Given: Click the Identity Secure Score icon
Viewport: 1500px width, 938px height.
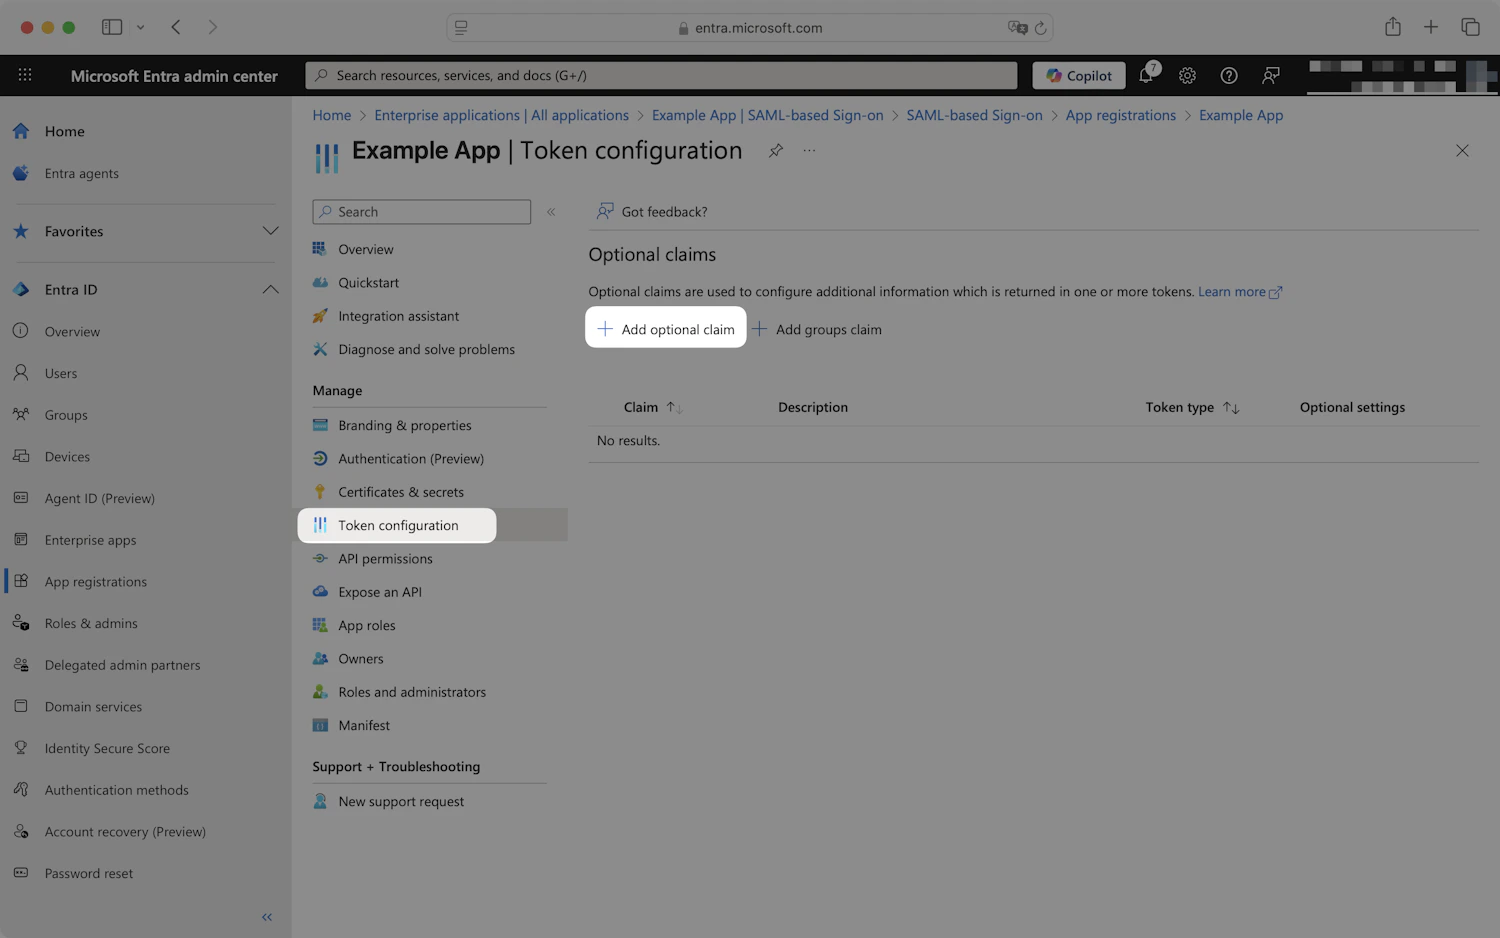Looking at the screenshot, I should pos(20,748).
